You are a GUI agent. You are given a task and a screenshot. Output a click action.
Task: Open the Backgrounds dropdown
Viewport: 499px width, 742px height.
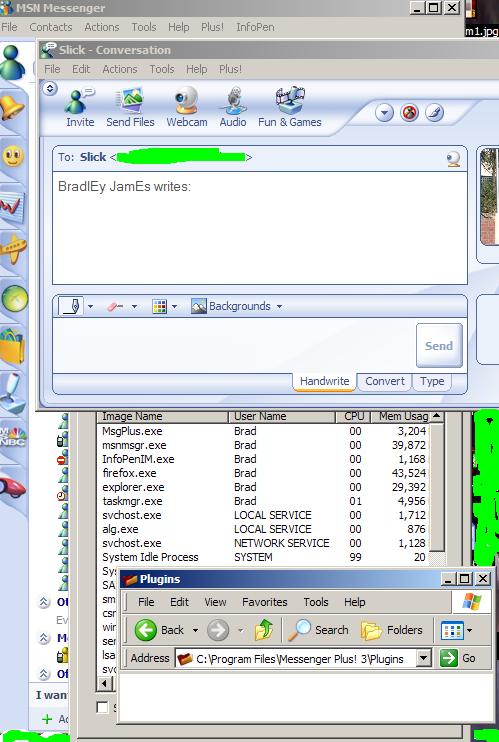pyautogui.click(x=237, y=306)
